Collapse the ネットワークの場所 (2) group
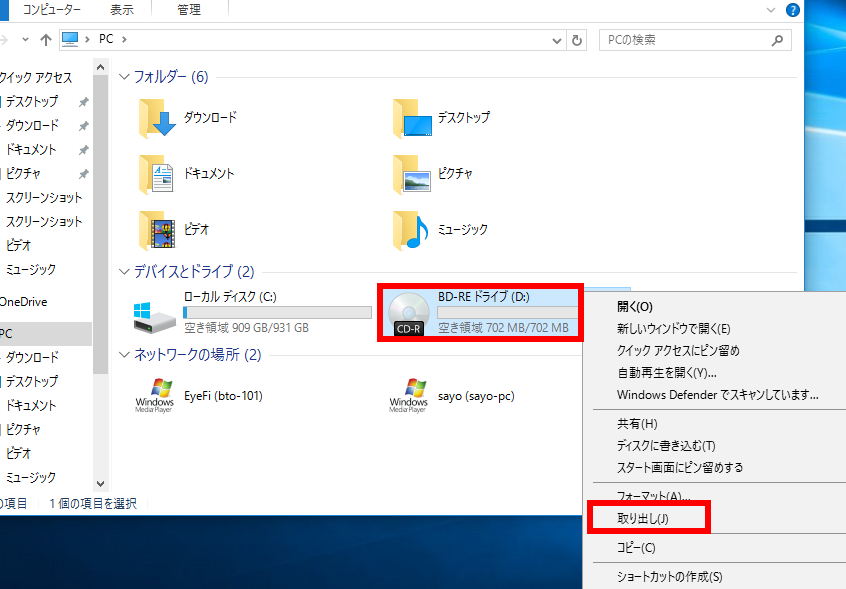The width and height of the screenshot is (846, 589). tap(125, 355)
